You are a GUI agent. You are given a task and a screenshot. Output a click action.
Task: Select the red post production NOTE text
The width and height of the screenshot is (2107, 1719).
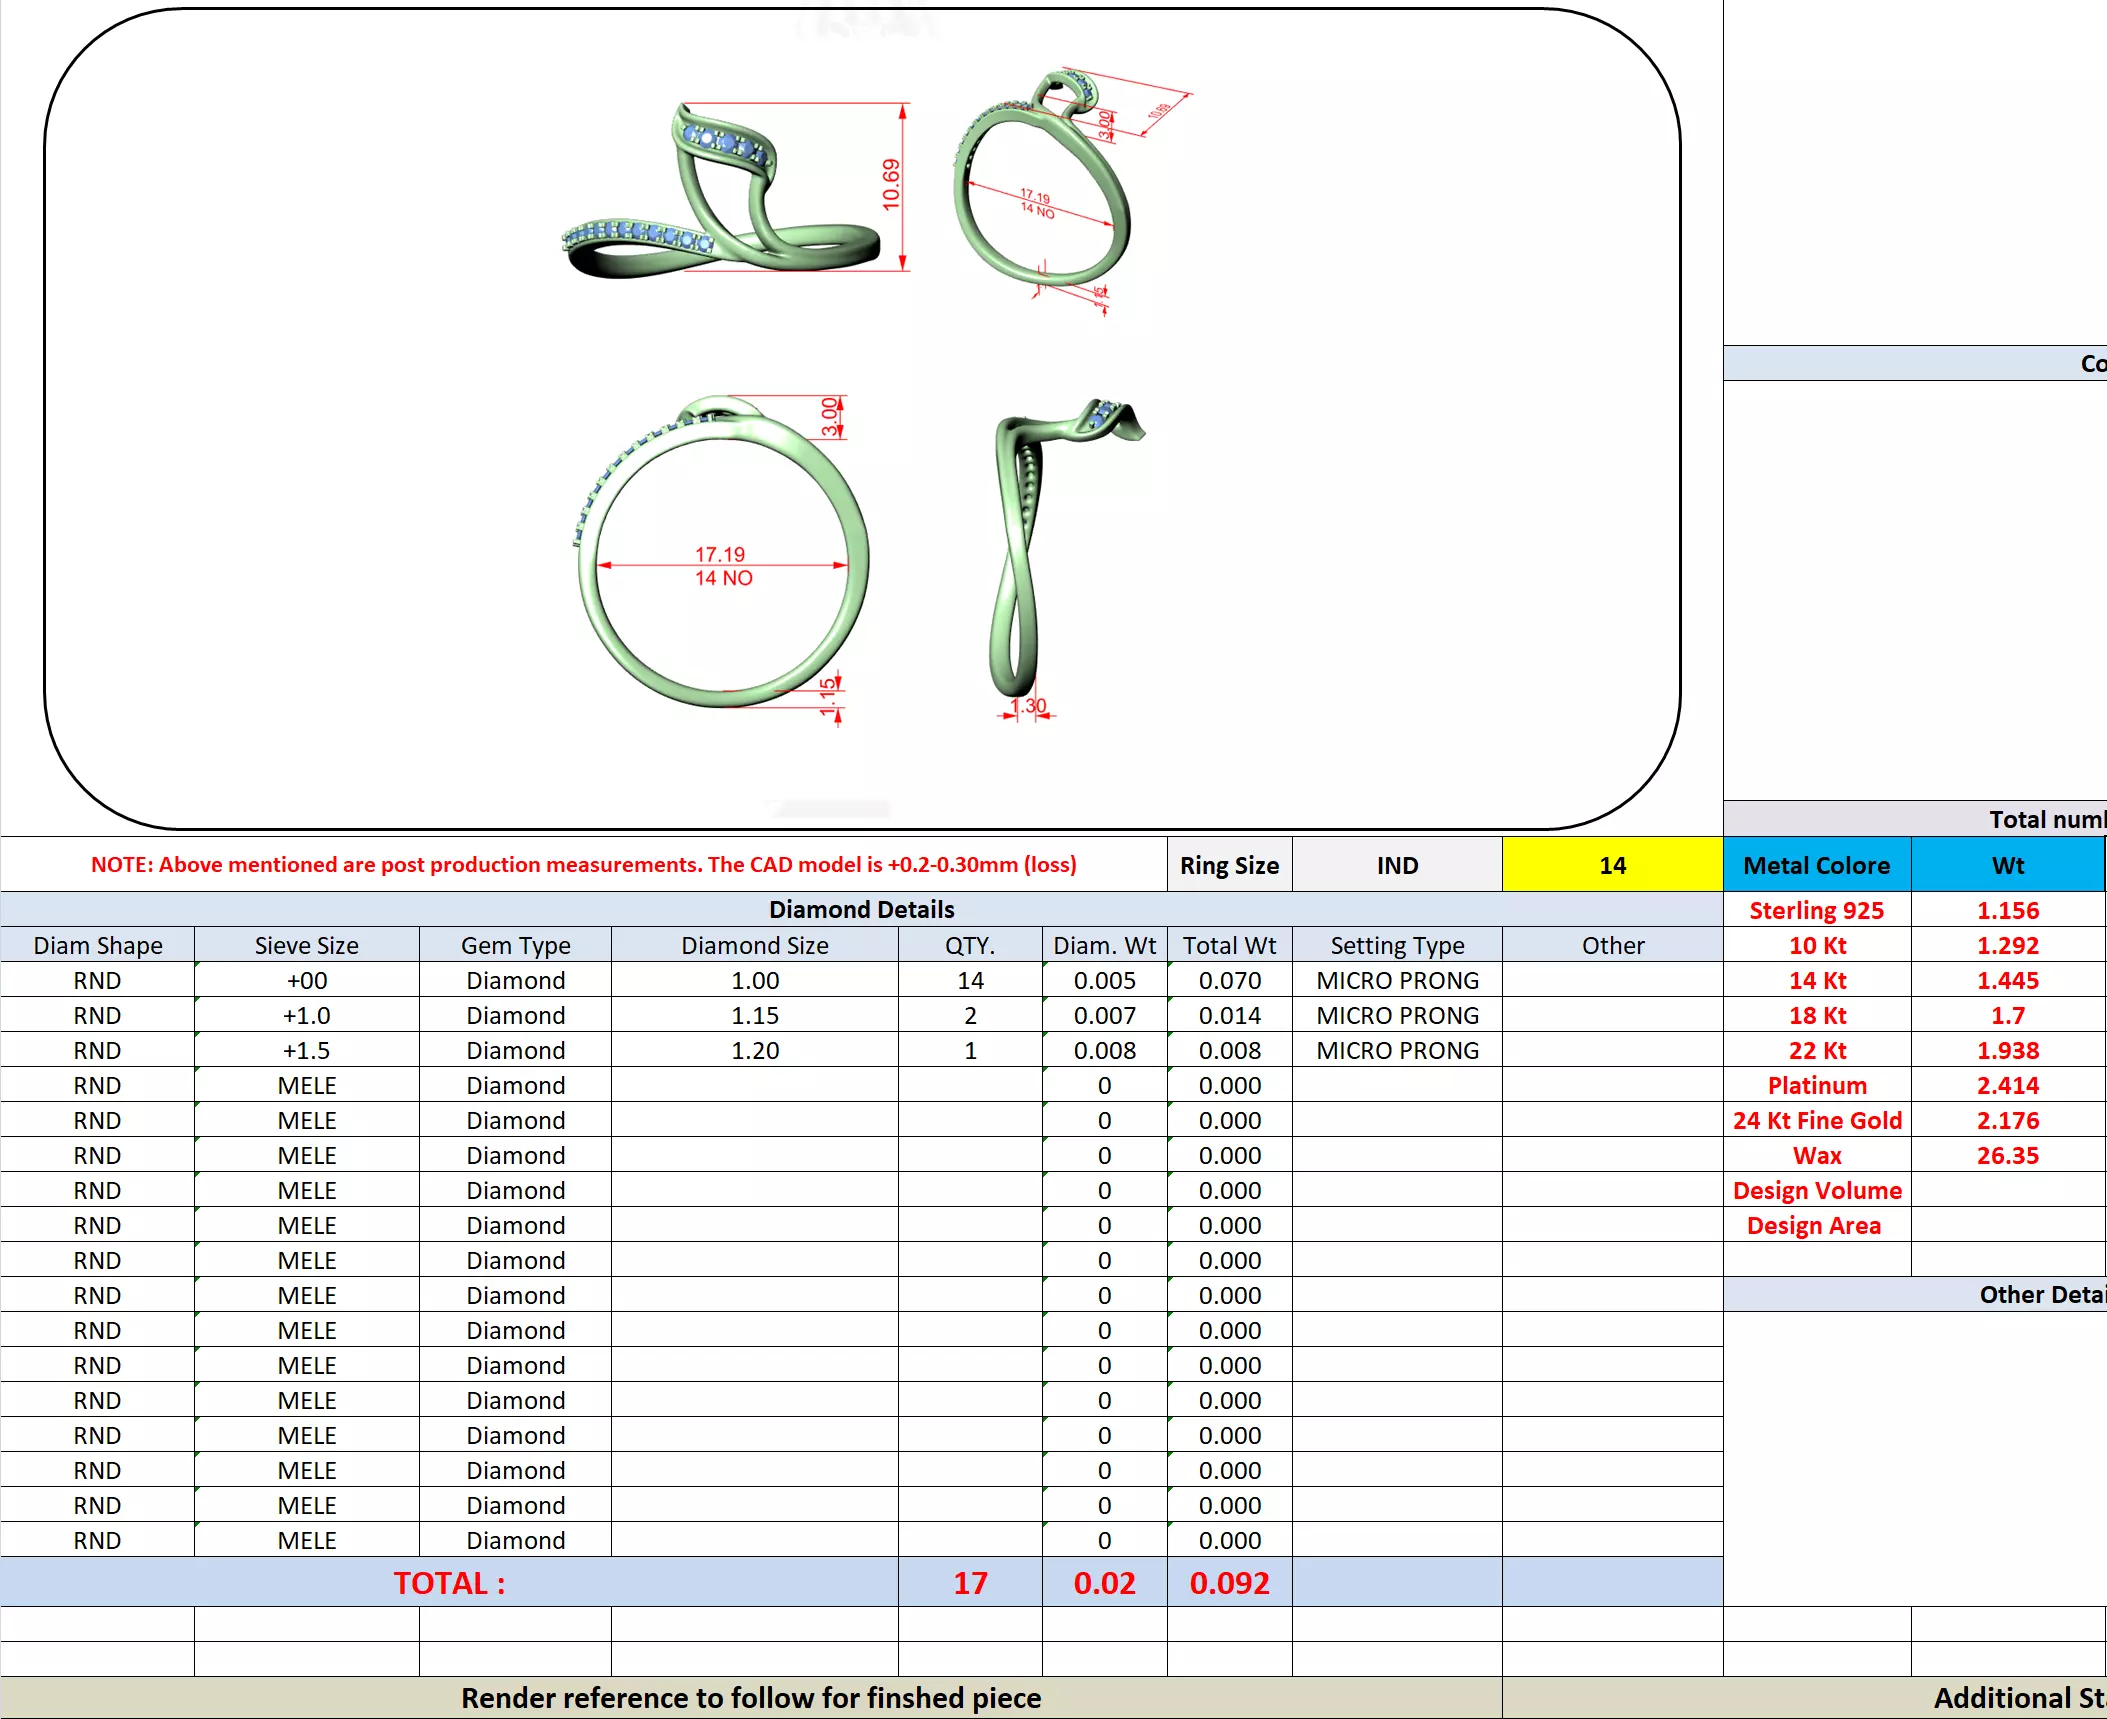click(x=583, y=864)
